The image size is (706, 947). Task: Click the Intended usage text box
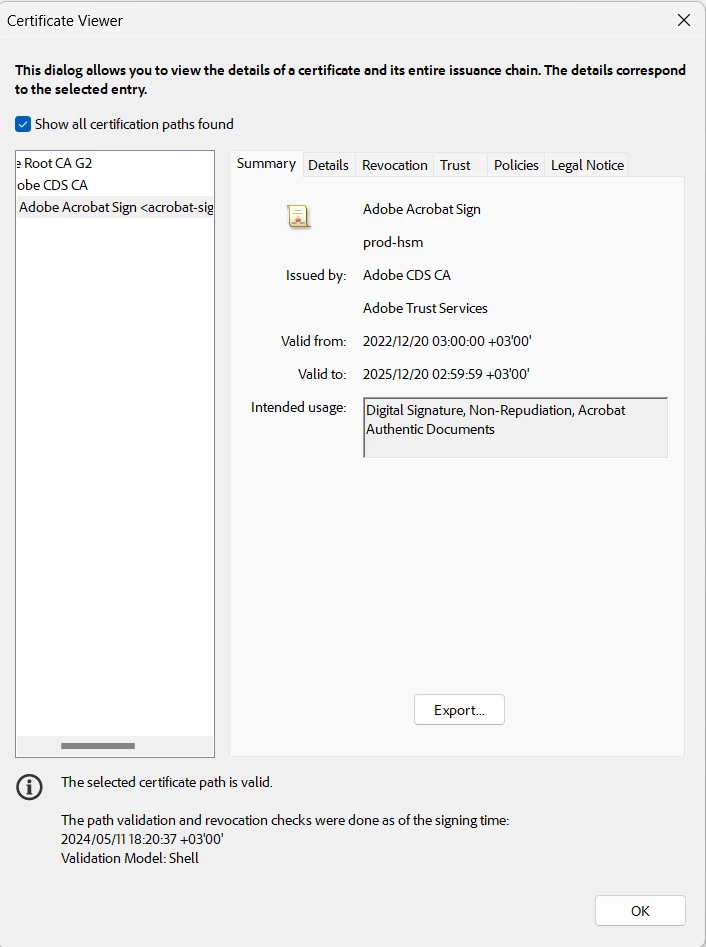515,427
